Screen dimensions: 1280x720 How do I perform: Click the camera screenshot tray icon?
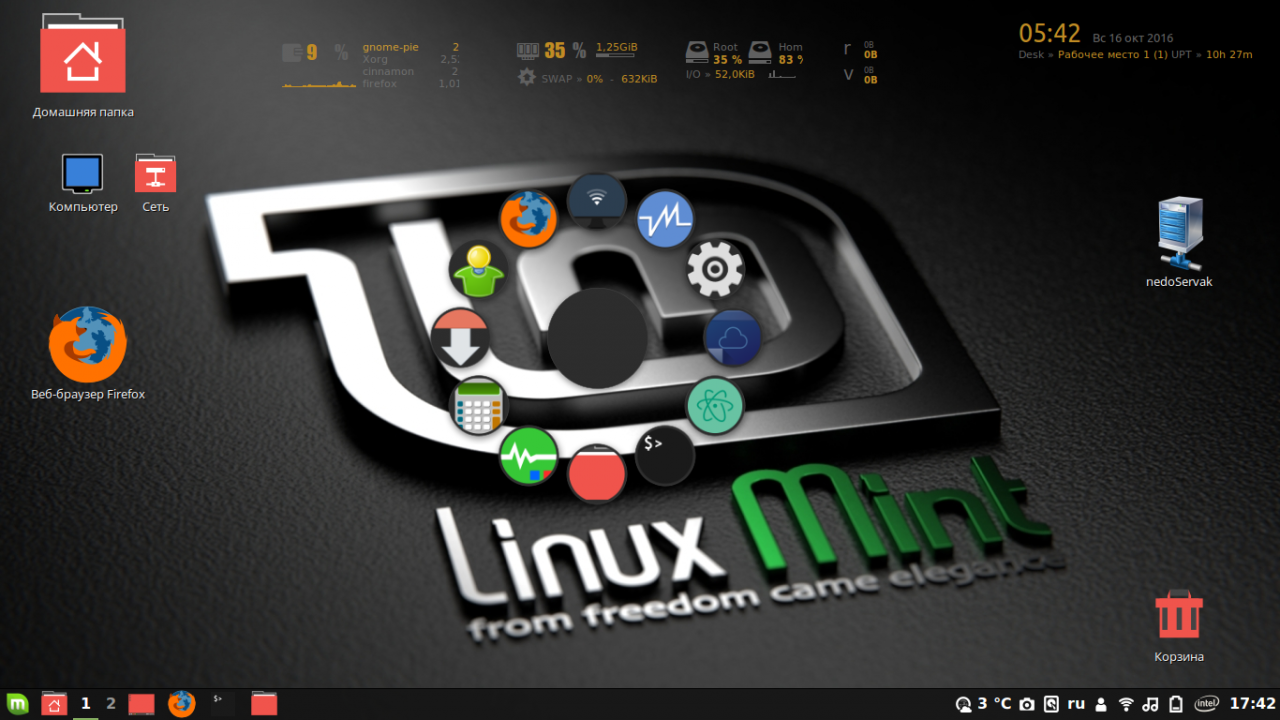point(1026,704)
